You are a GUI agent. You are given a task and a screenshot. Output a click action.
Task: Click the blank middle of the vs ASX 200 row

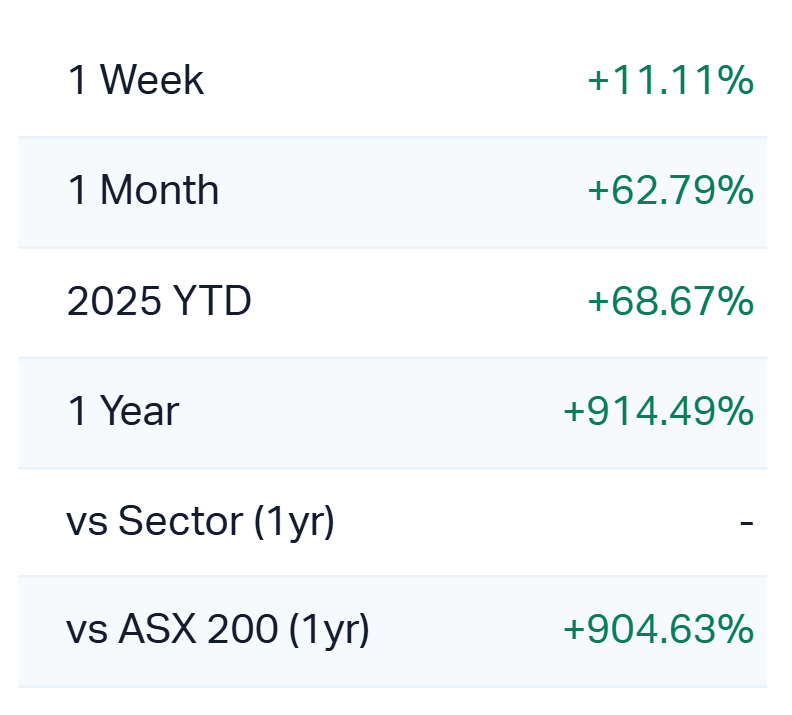[460, 630]
